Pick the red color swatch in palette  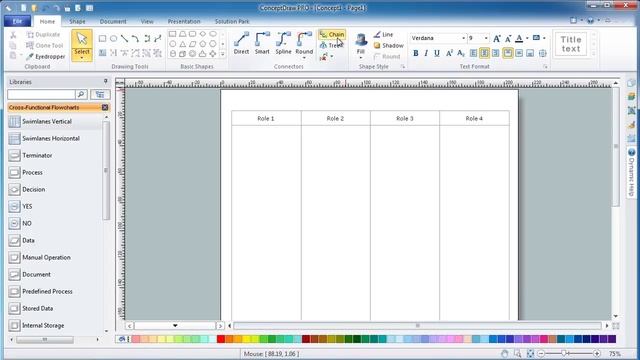221,339
